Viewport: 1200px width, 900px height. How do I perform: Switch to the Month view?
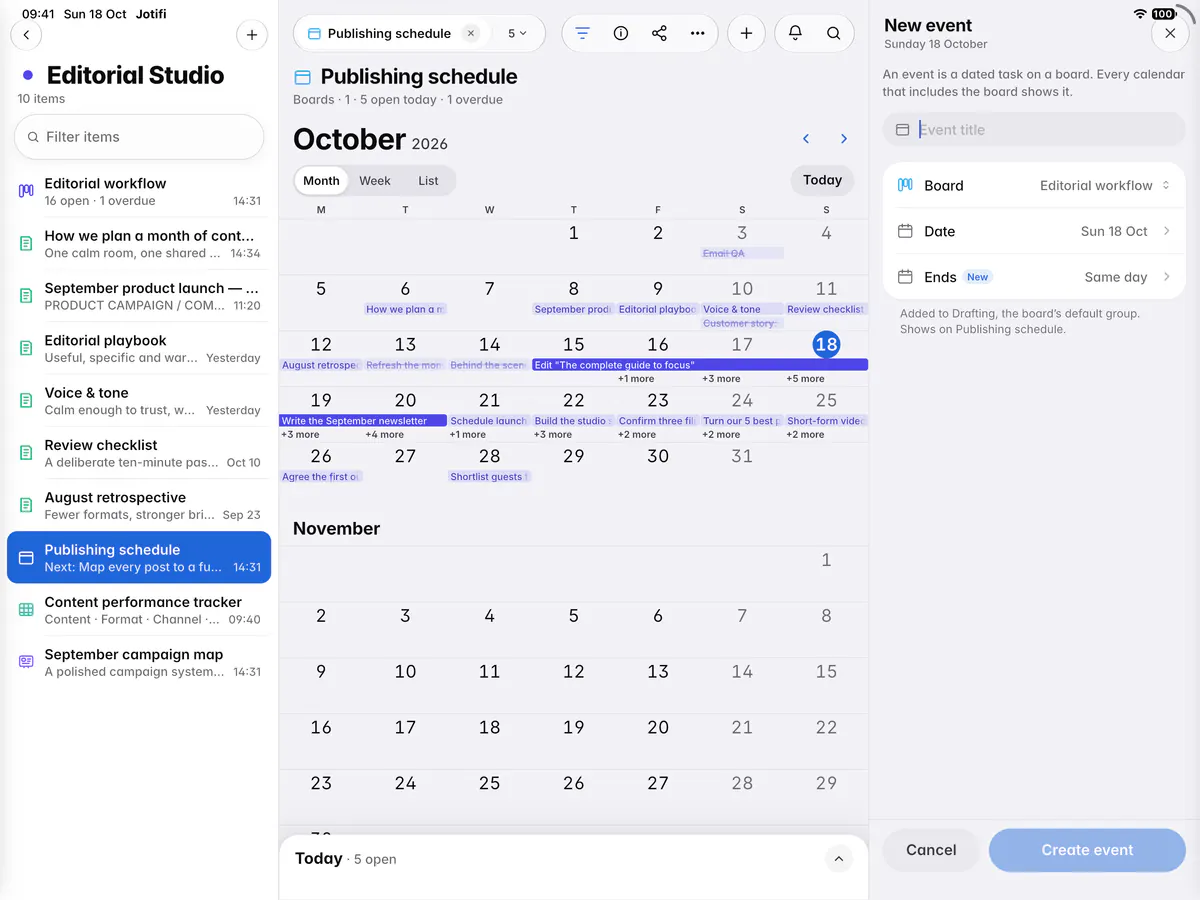pos(321,181)
